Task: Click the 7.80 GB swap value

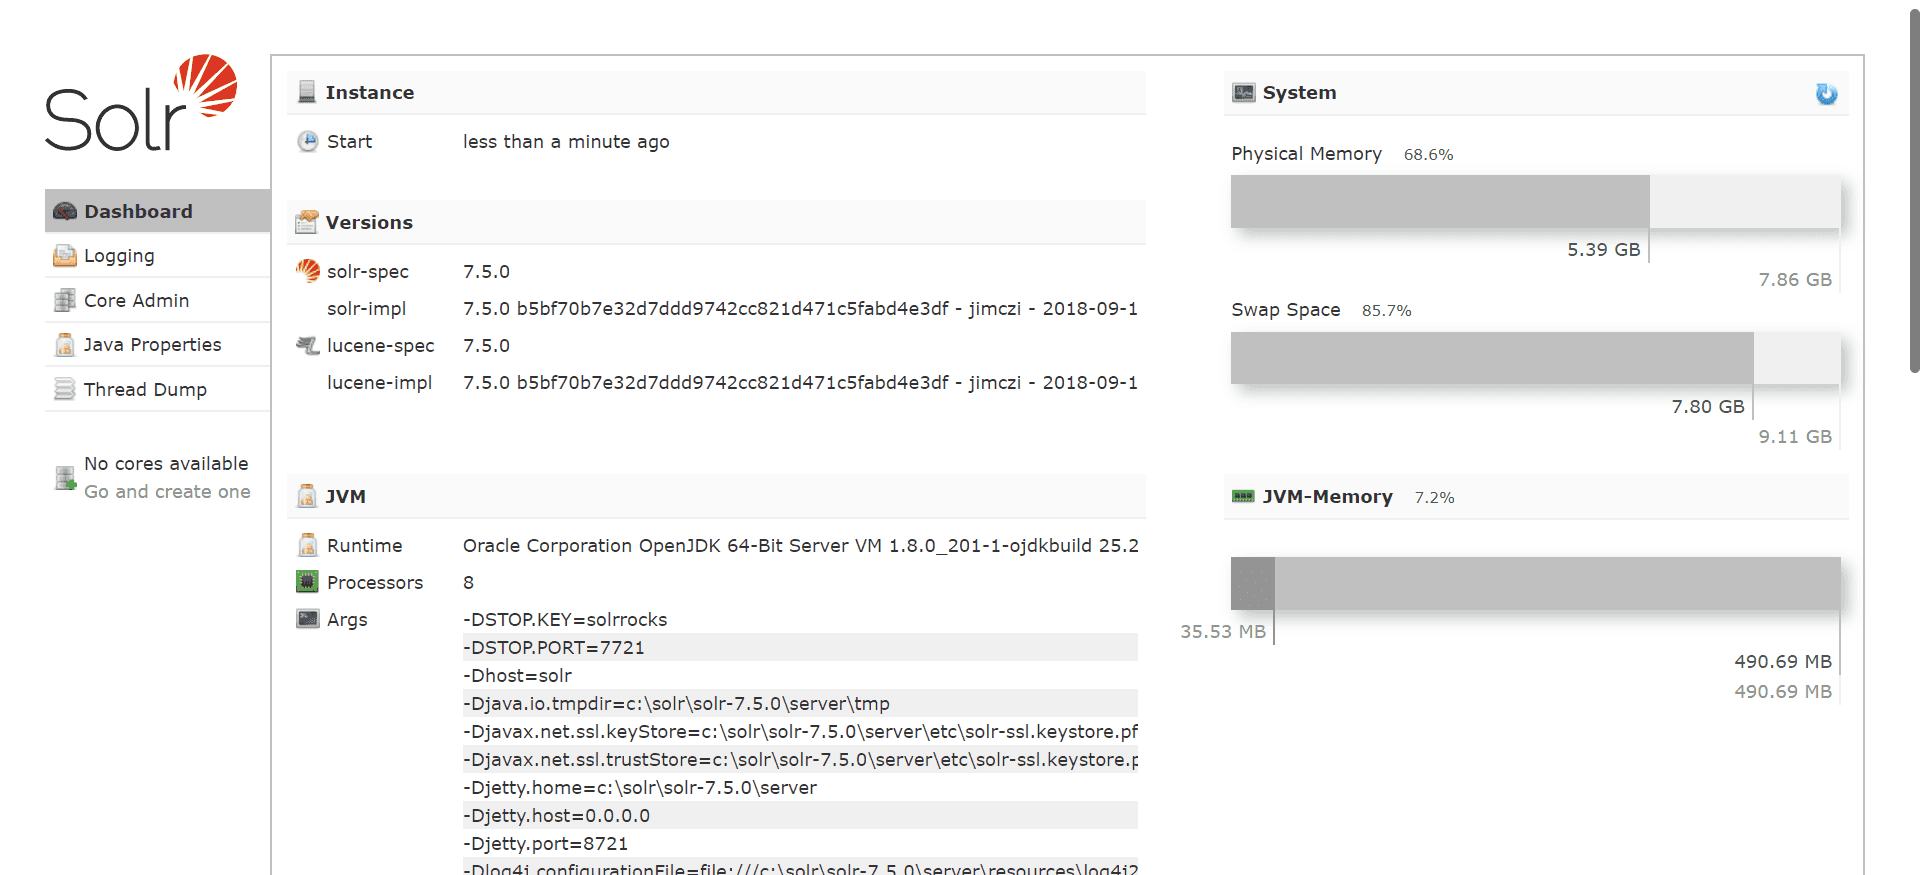Action: point(1707,407)
